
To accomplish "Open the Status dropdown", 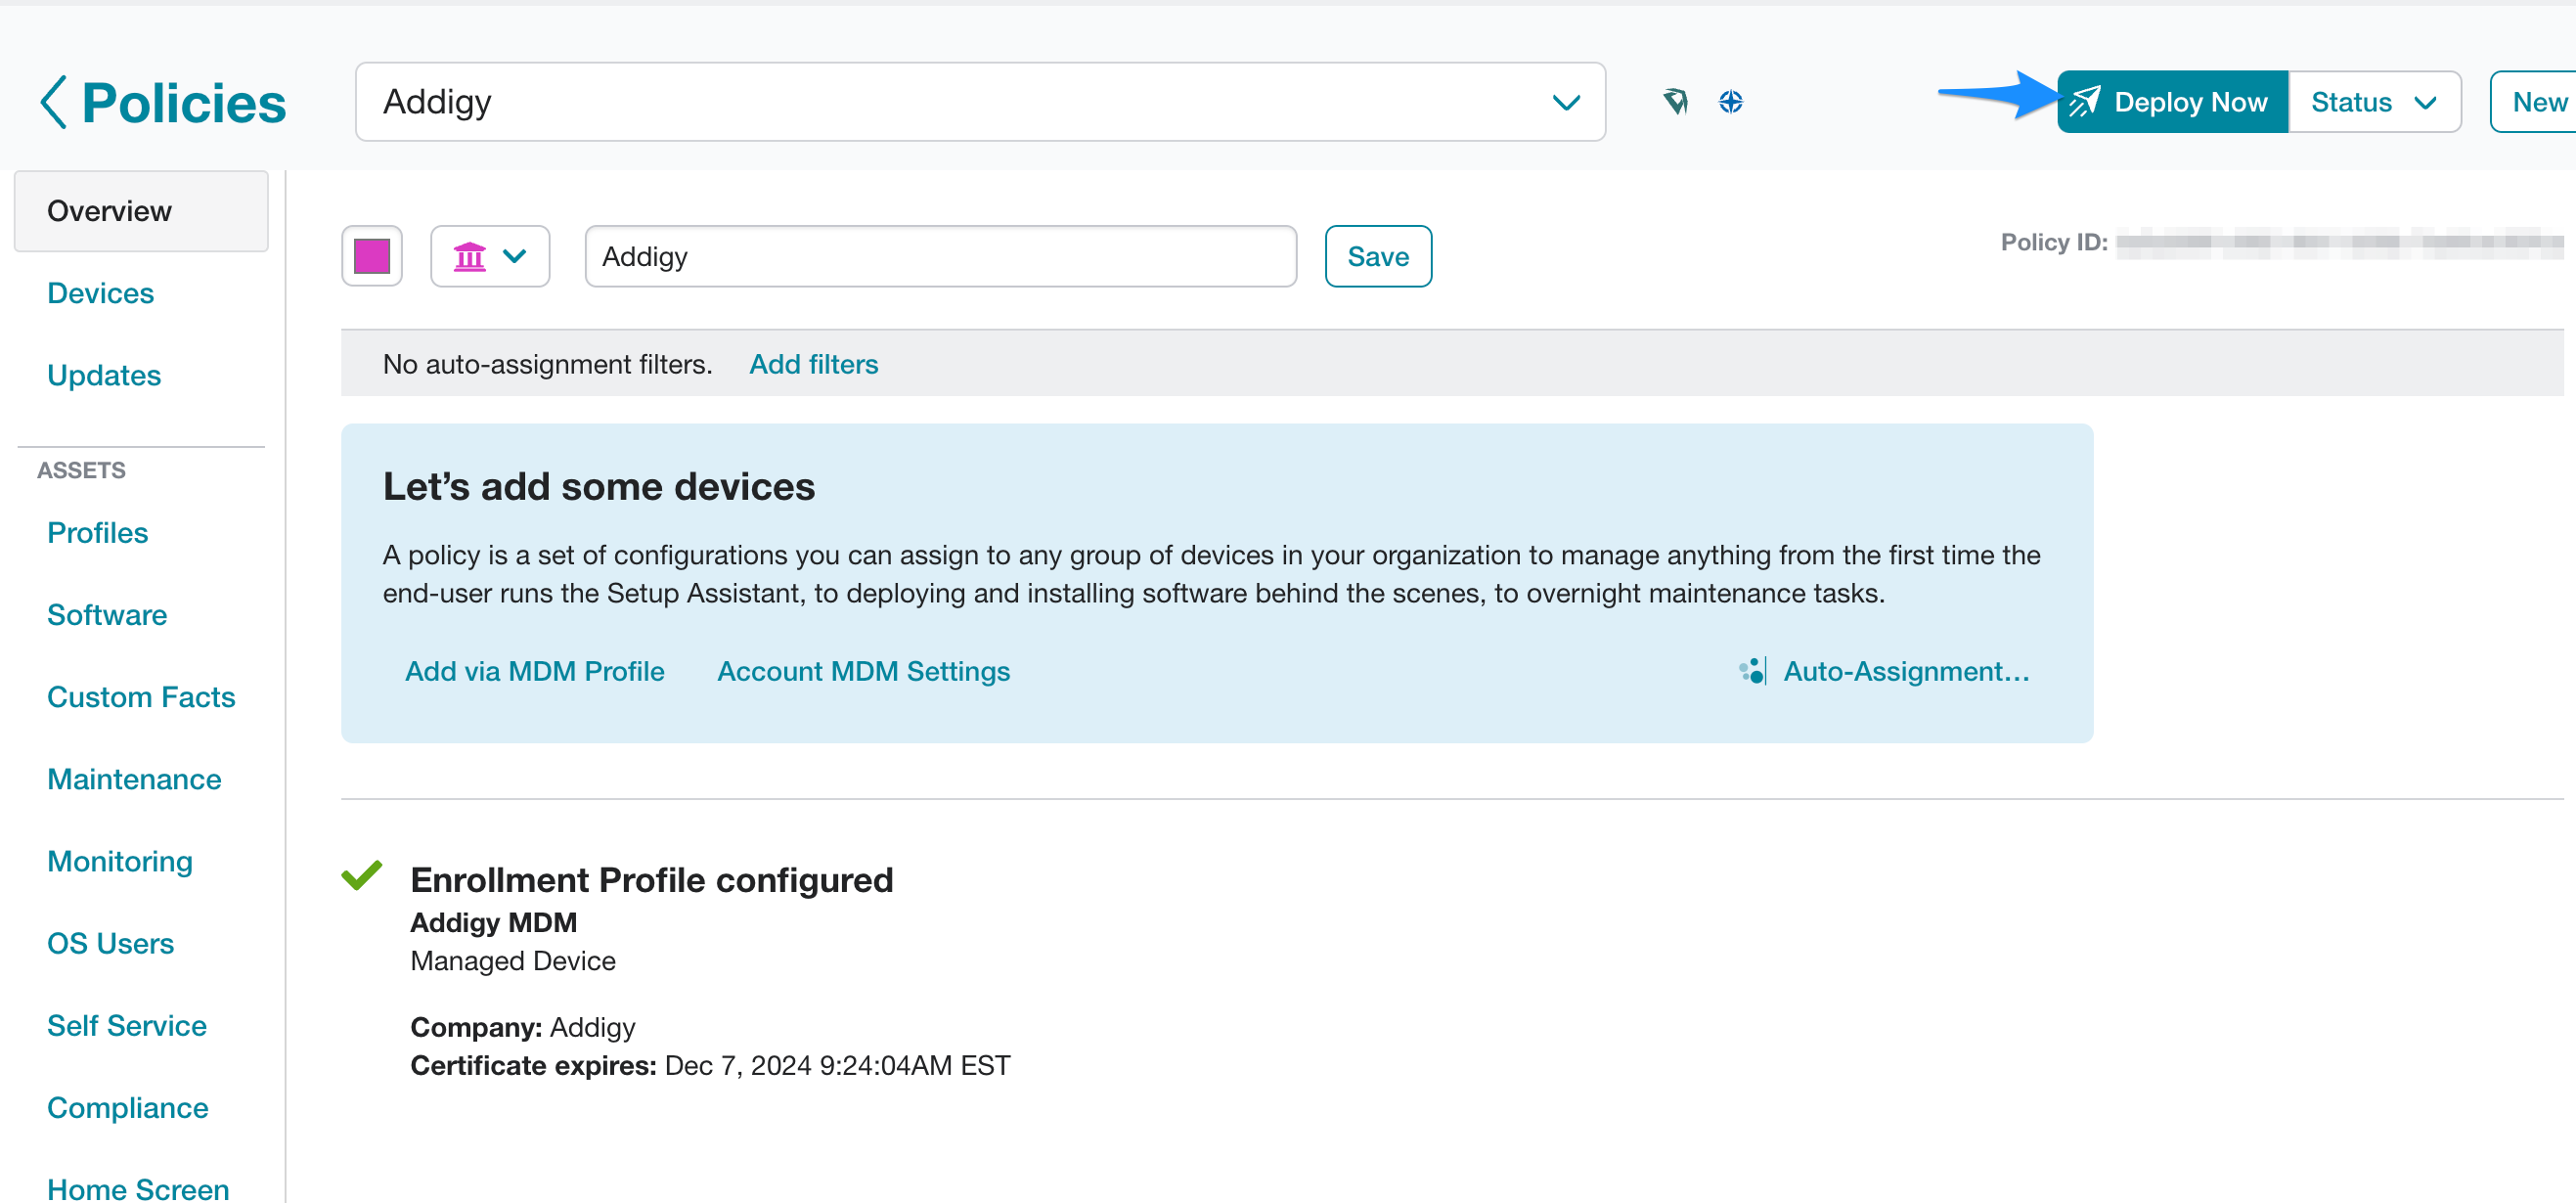I will (x=2374, y=102).
